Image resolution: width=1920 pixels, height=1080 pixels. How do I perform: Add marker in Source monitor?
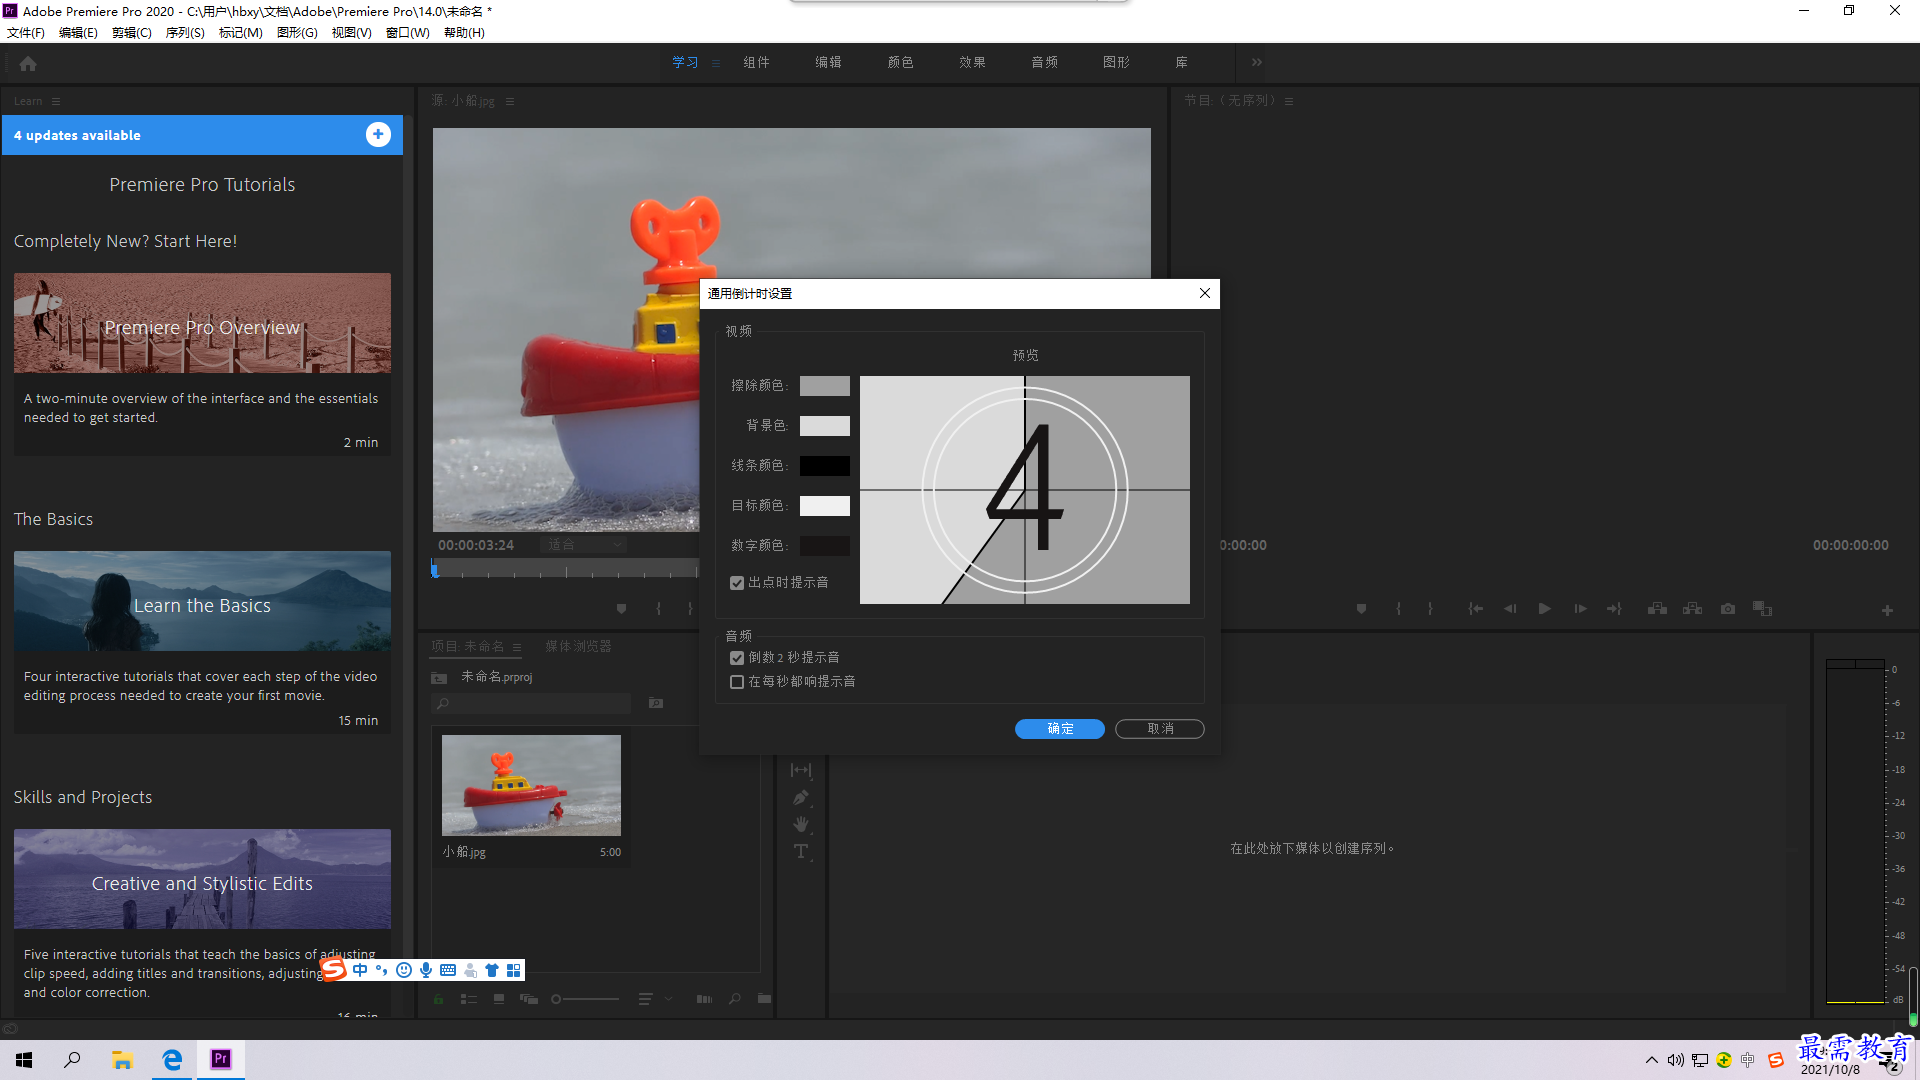pos(621,609)
